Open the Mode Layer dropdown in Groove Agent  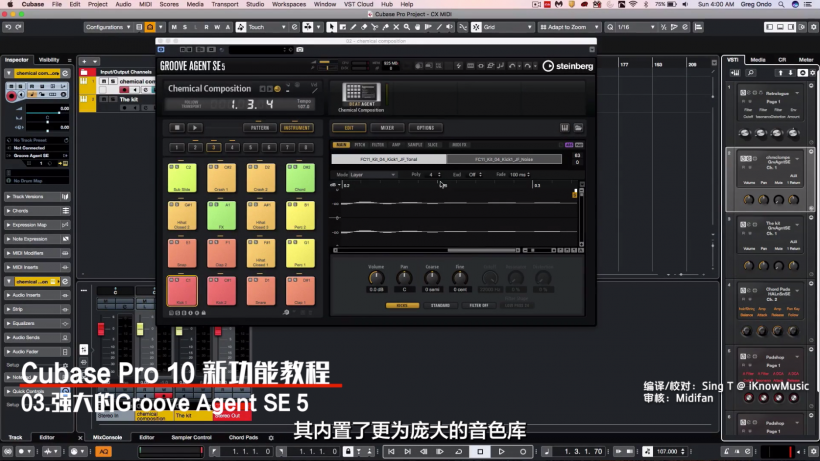tap(373, 175)
